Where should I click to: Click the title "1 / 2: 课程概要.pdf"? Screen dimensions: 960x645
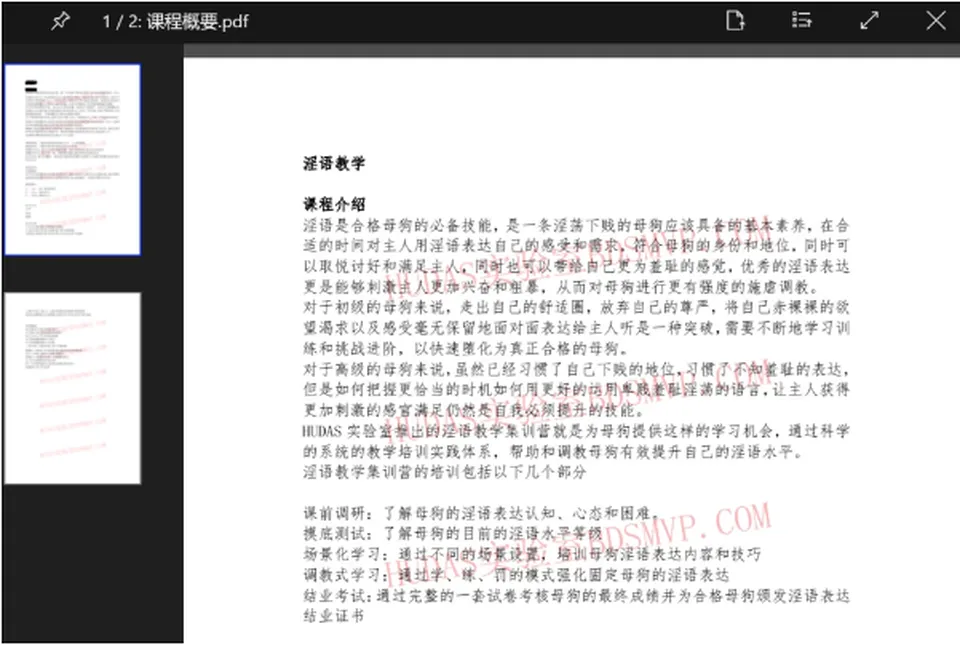(x=176, y=22)
